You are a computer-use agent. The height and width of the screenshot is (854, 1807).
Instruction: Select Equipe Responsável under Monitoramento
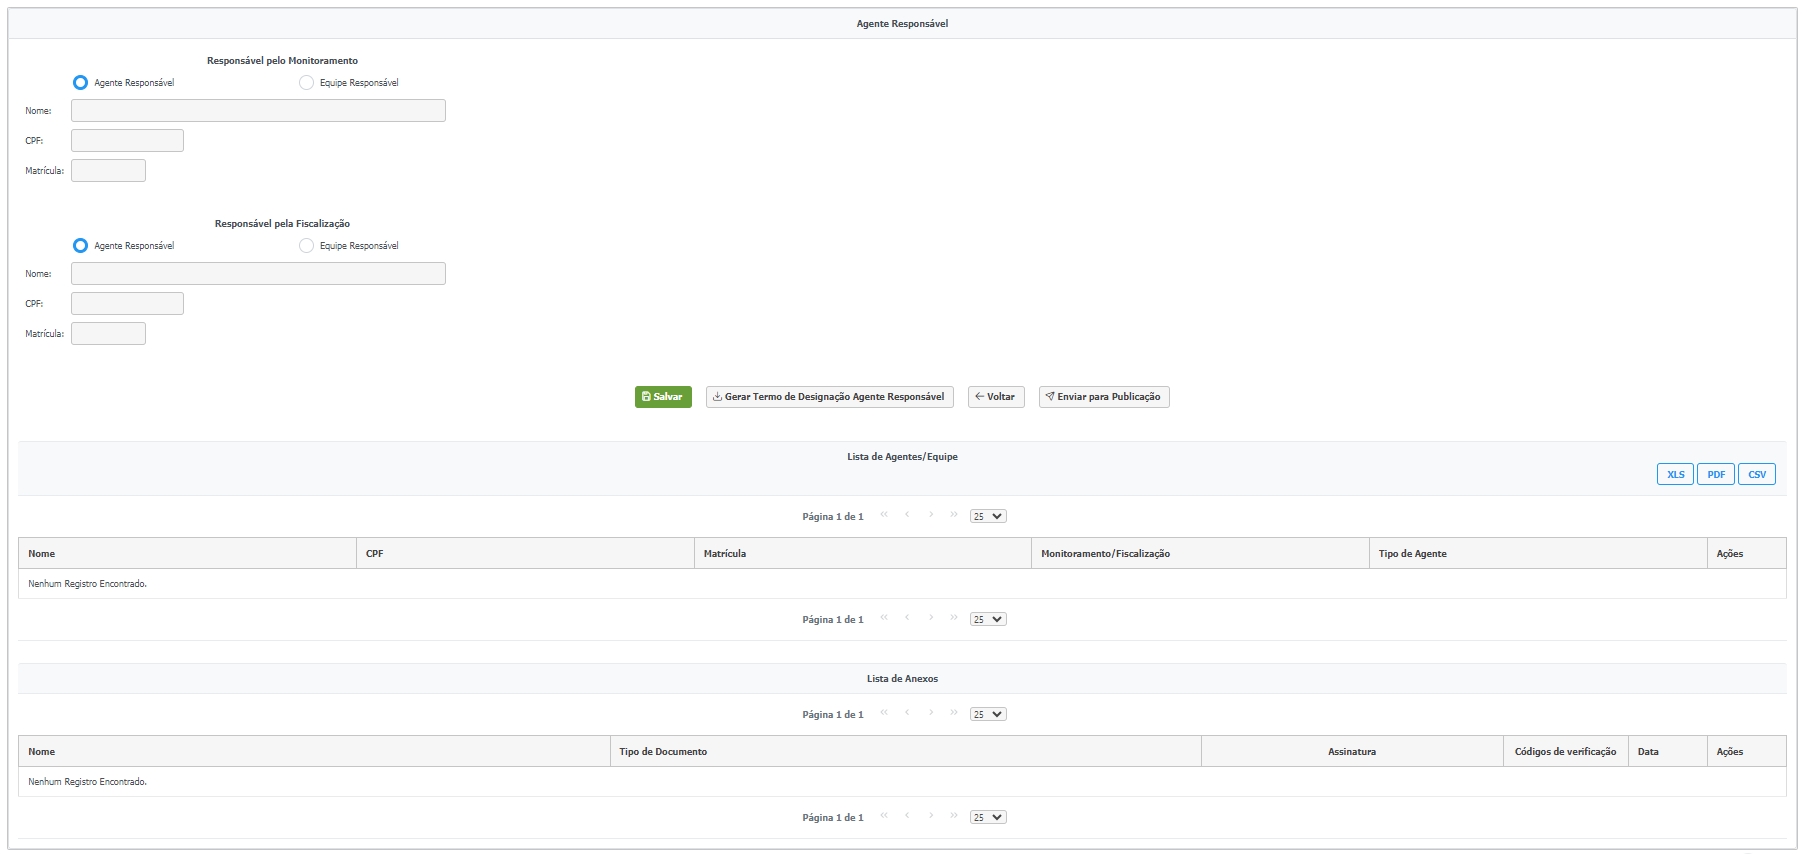pyautogui.click(x=306, y=83)
